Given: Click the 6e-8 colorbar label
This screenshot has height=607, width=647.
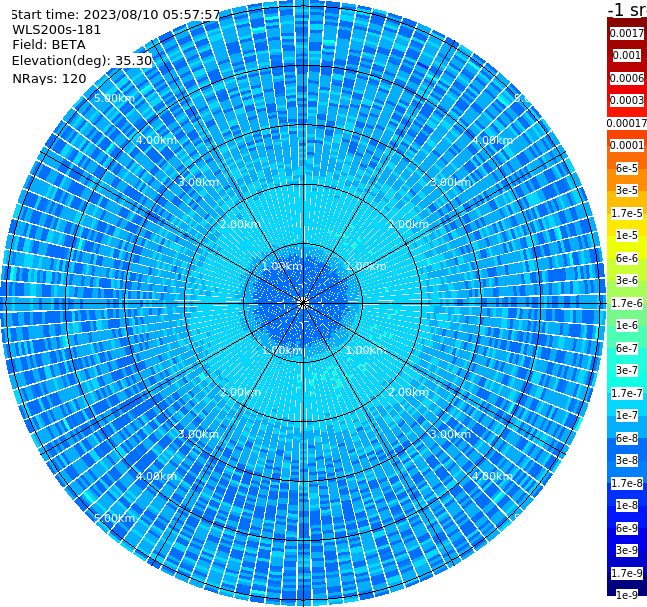Looking at the screenshot, I should pos(627,438).
